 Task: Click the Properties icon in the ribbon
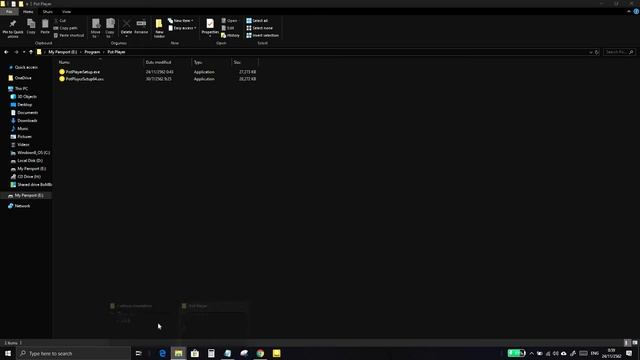pos(210,27)
